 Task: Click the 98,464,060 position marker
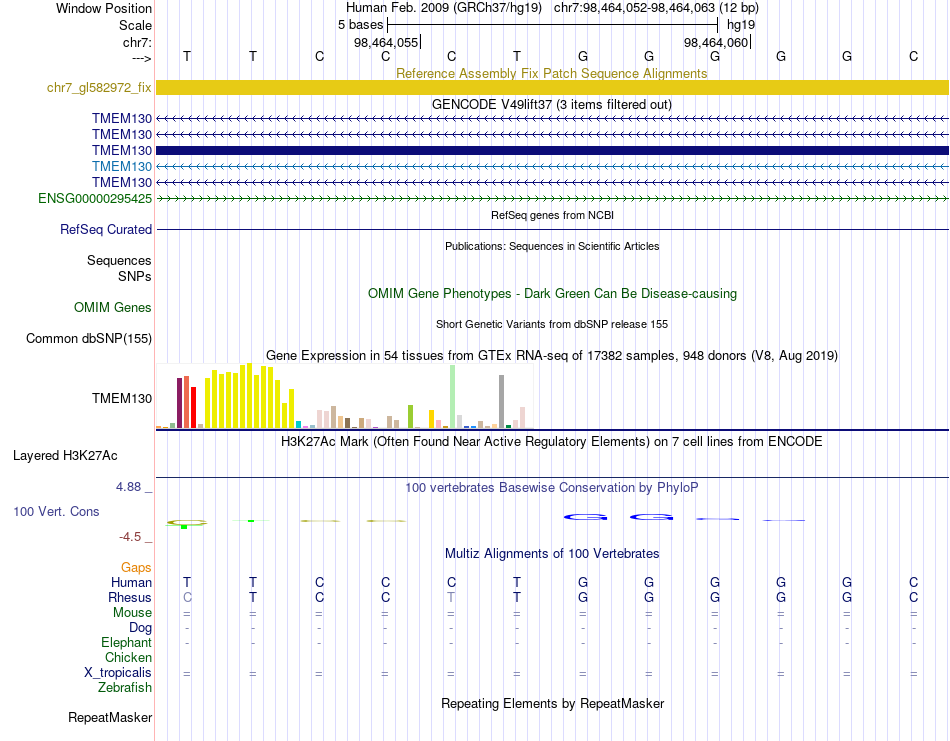(717, 42)
